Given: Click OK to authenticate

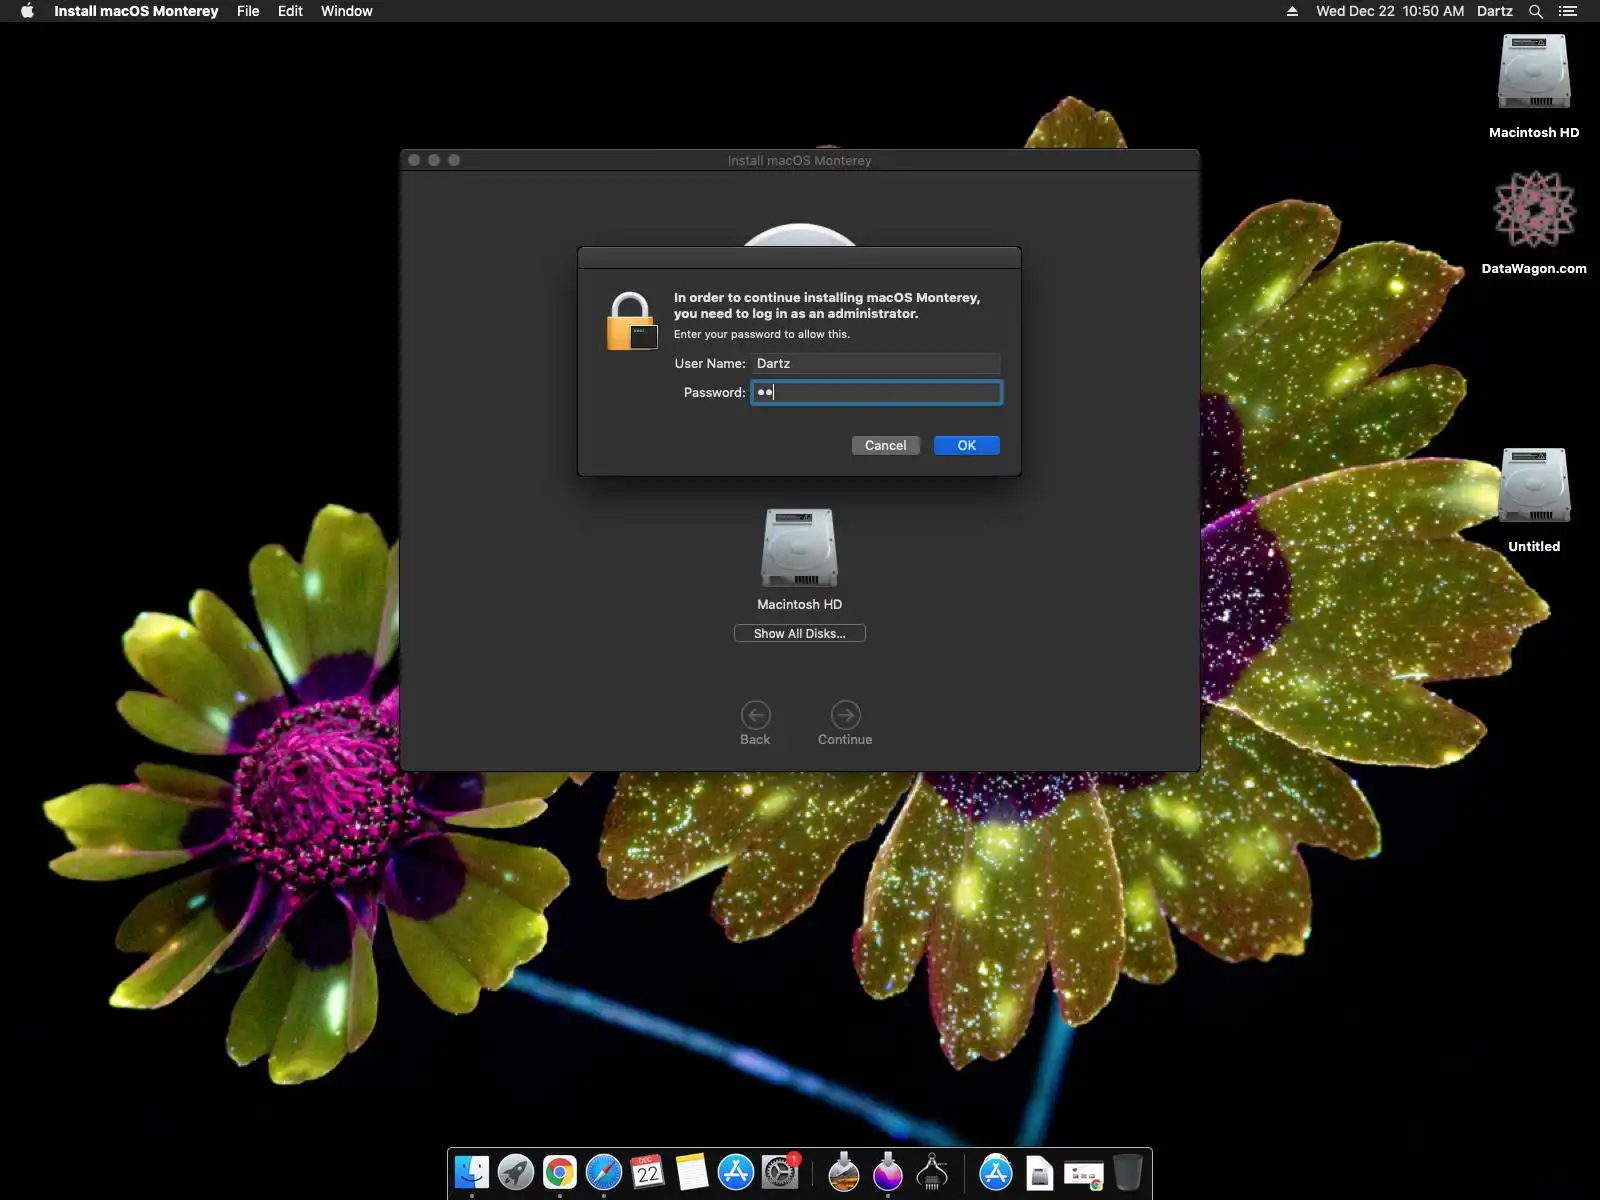Looking at the screenshot, I should tap(967, 445).
